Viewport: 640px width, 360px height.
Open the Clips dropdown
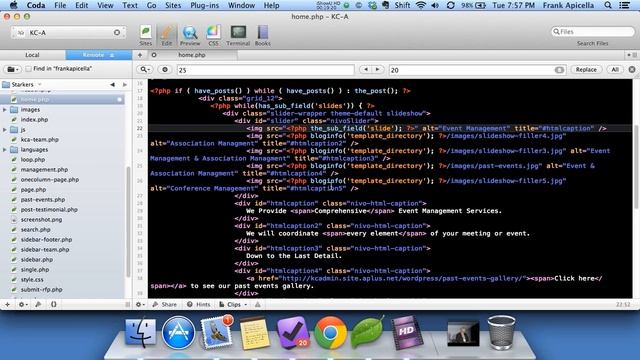[233, 304]
